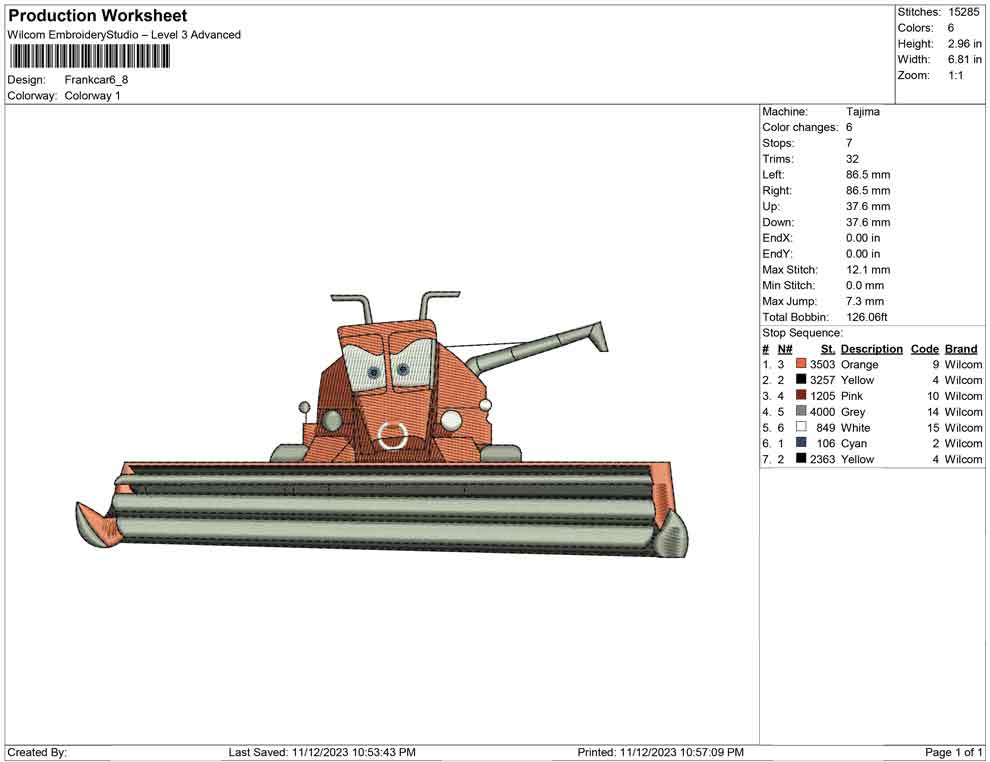Click the EndY value 0.00 in
Image resolution: width=990 pixels, height=762 pixels.
[x=863, y=254]
